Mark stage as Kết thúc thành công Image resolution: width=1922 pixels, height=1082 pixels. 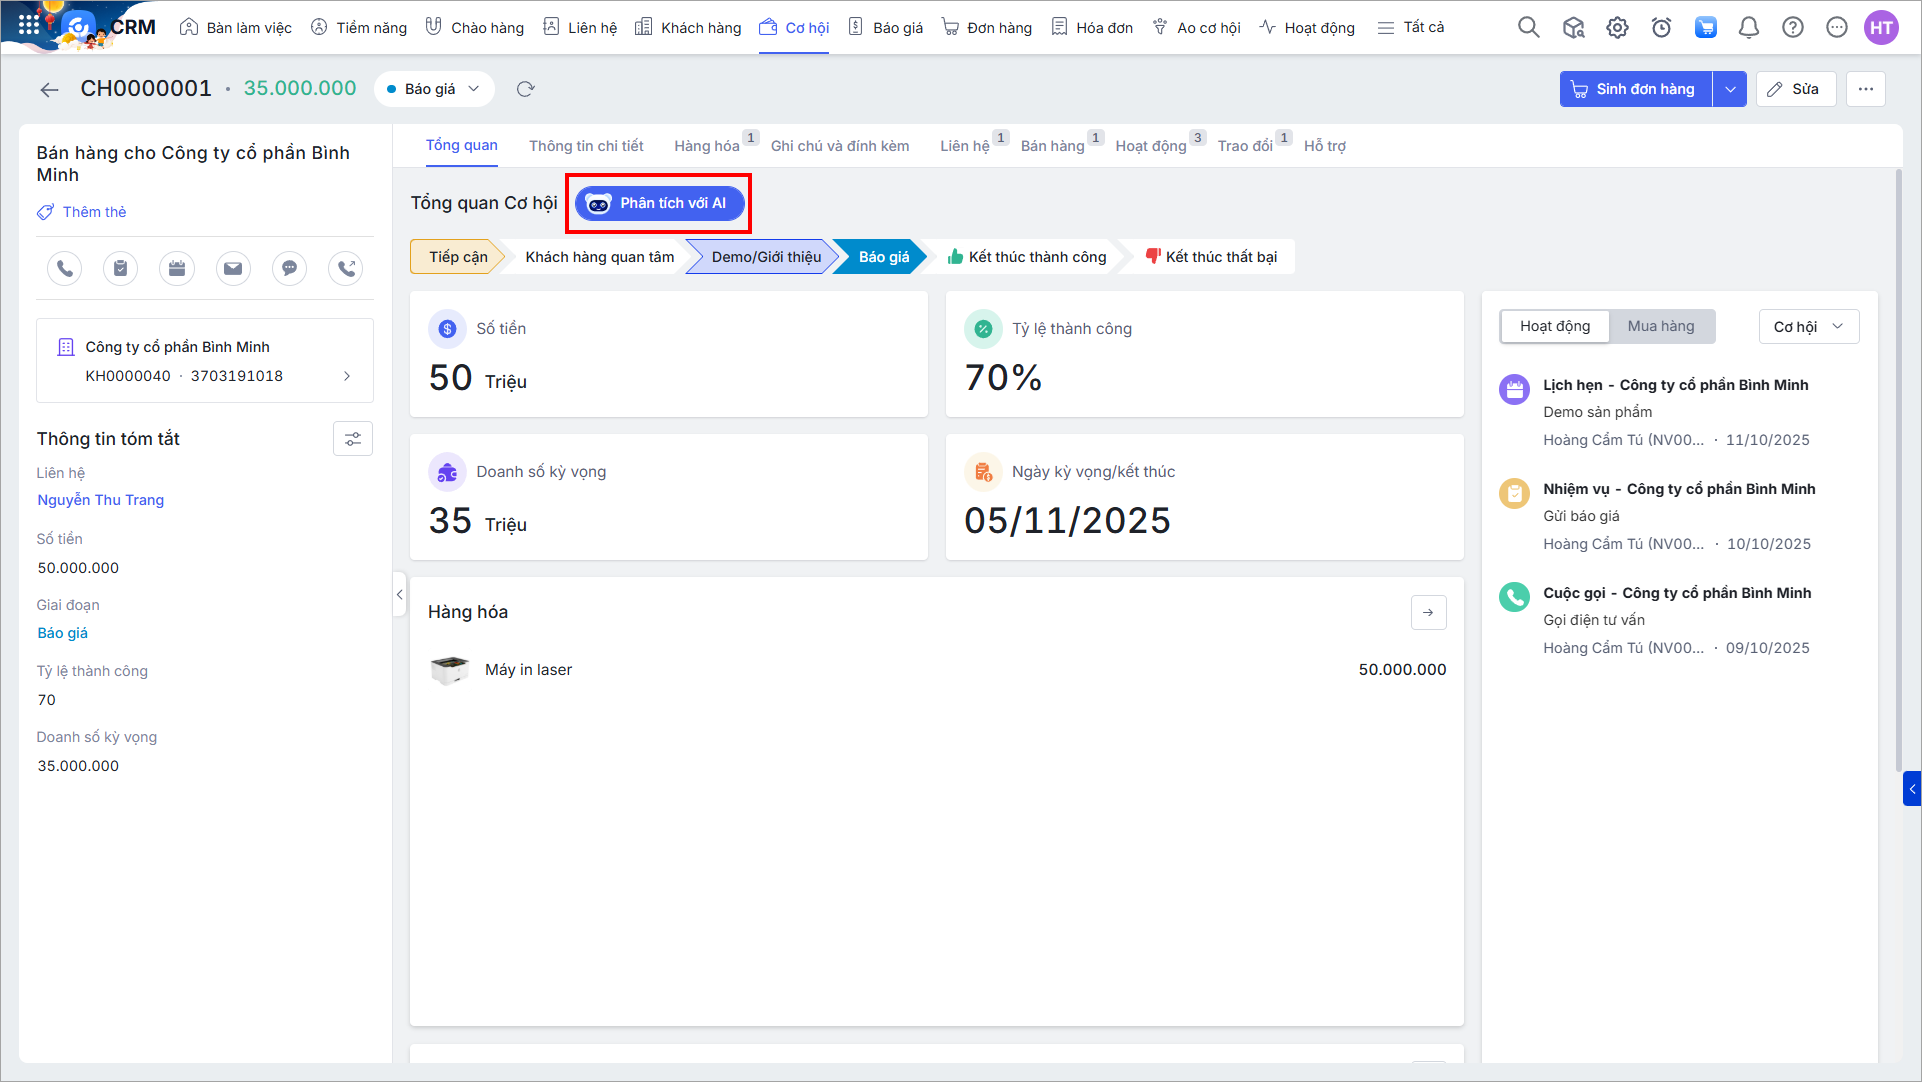click(1027, 257)
